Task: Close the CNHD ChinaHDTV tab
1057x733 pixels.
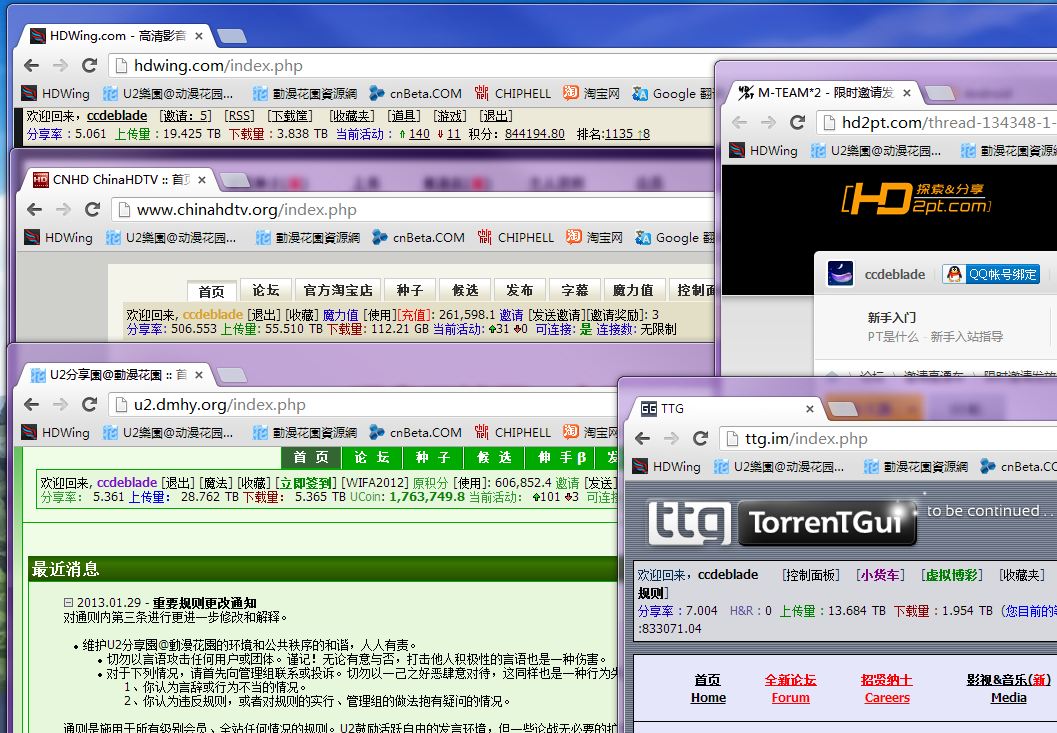Action: [x=202, y=180]
